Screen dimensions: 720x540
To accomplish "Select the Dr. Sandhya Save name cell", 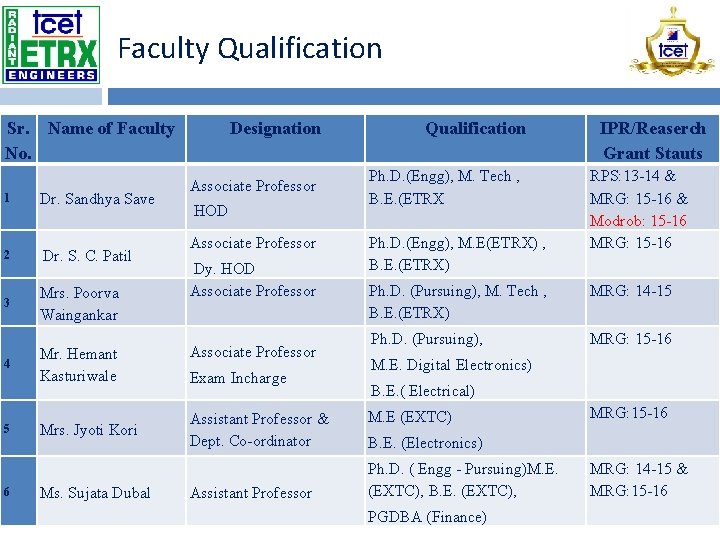I will click(x=97, y=199).
